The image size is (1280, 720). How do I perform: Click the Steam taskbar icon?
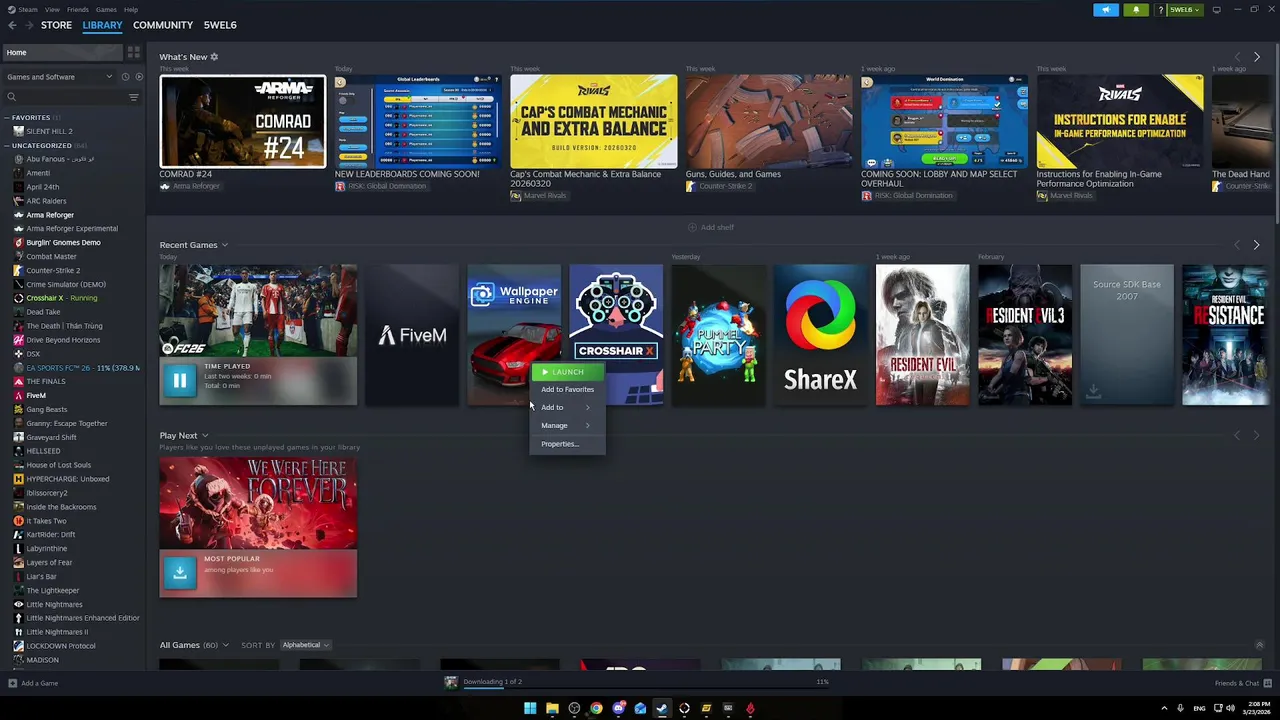(662, 708)
